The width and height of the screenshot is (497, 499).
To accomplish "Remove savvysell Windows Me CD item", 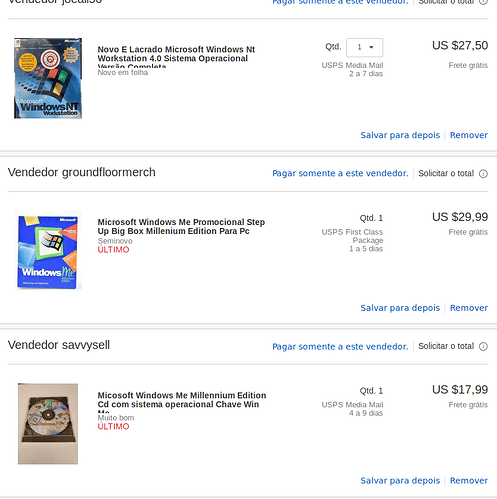I will click(x=469, y=480).
